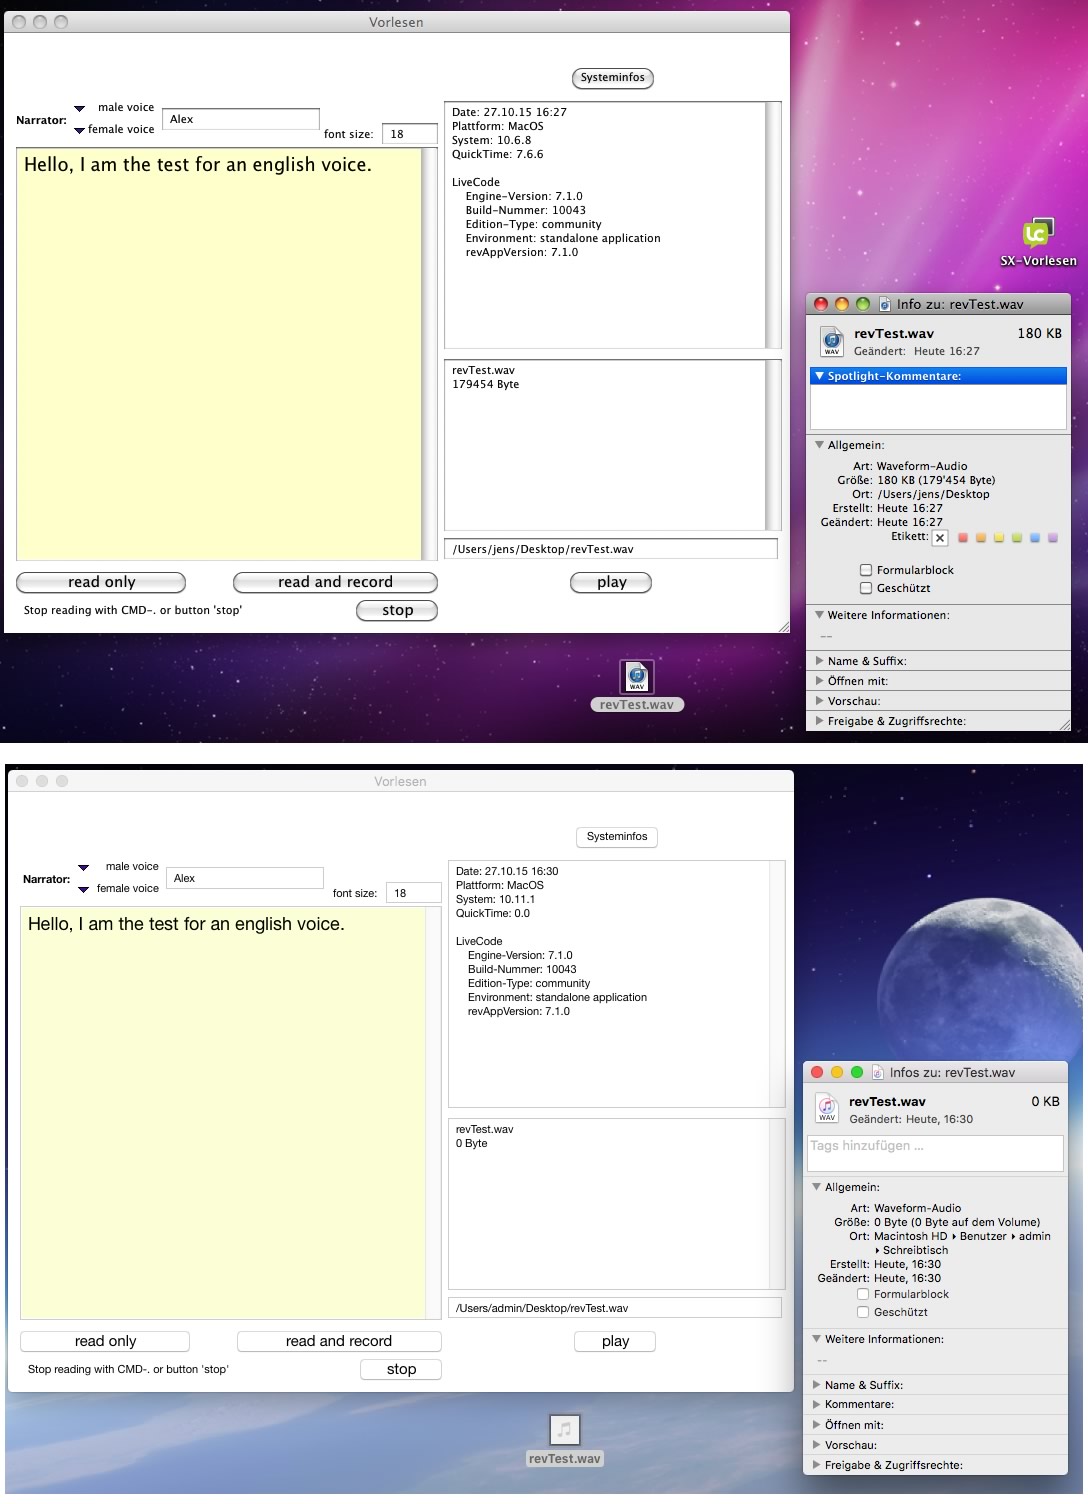Click play above the /Users/jens path field's window

coord(611,582)
